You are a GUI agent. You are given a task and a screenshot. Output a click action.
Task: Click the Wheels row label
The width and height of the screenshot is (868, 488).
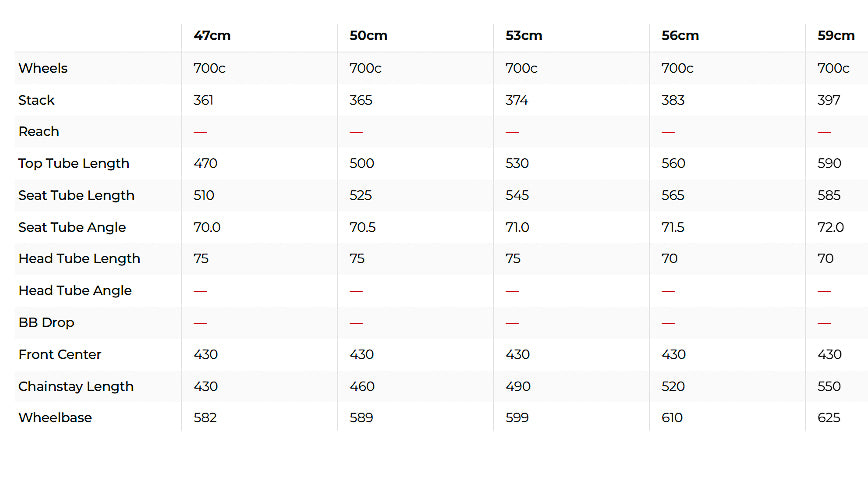pos(43,69)
